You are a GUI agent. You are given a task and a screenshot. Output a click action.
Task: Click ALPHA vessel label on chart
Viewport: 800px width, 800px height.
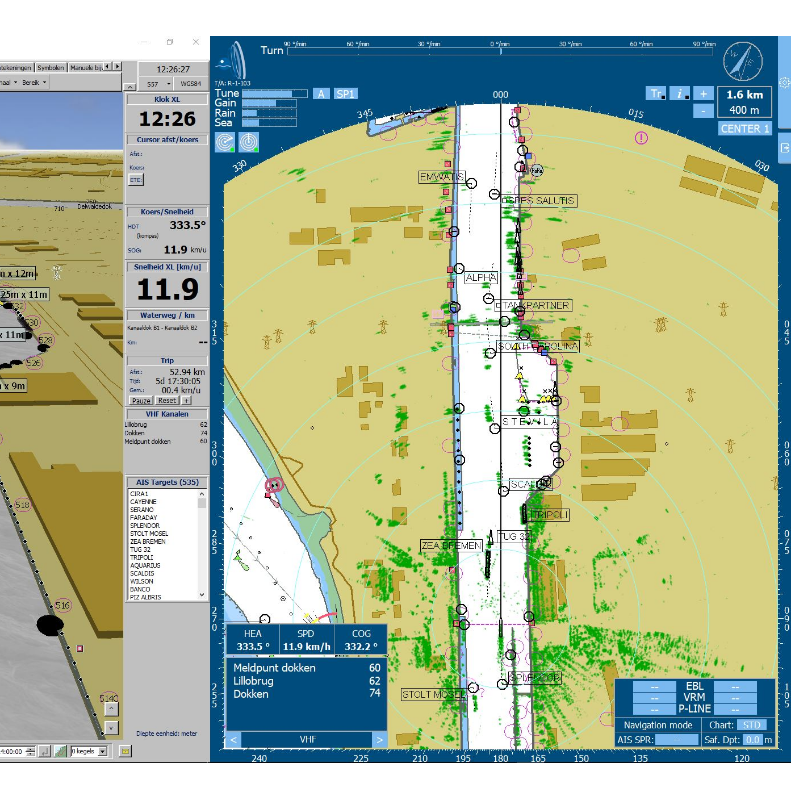coord(481,278)
